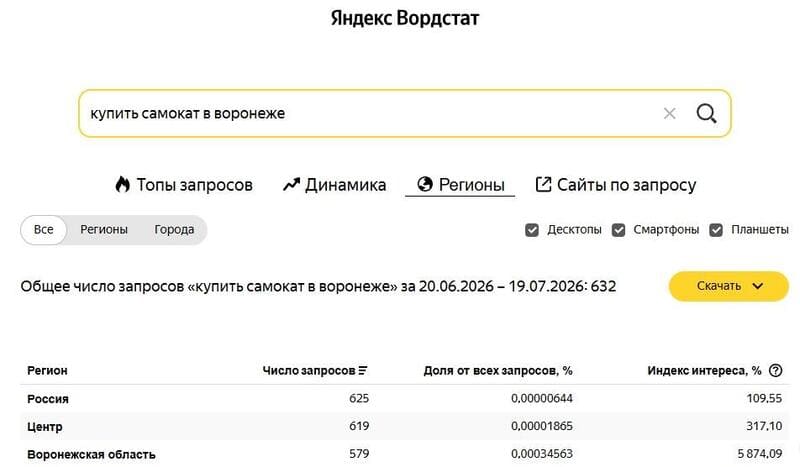This screenshot has height=467, width=800.
Task: Focus the search field with 'купить самокат в воронеже'
Action: (405, 113)
